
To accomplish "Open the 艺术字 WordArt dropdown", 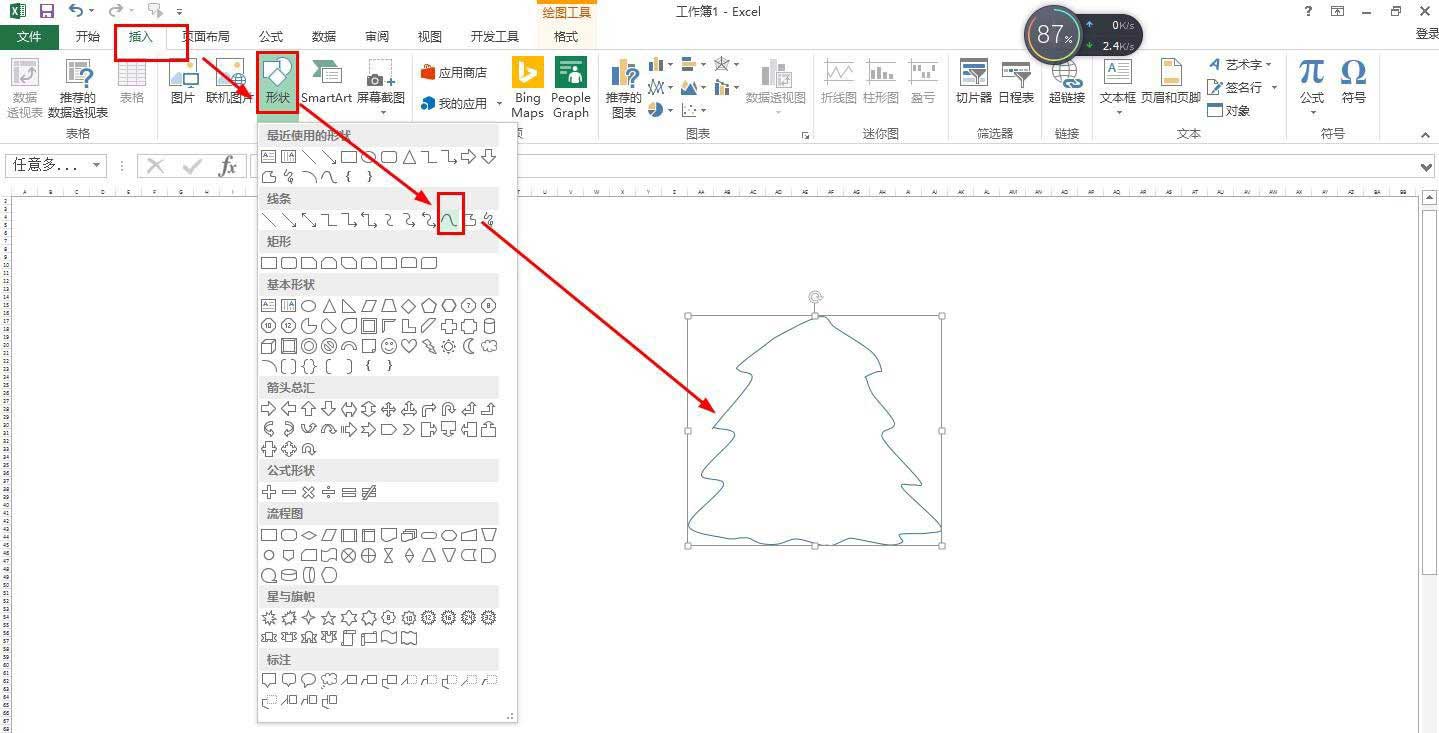I will click(1267, 65).
